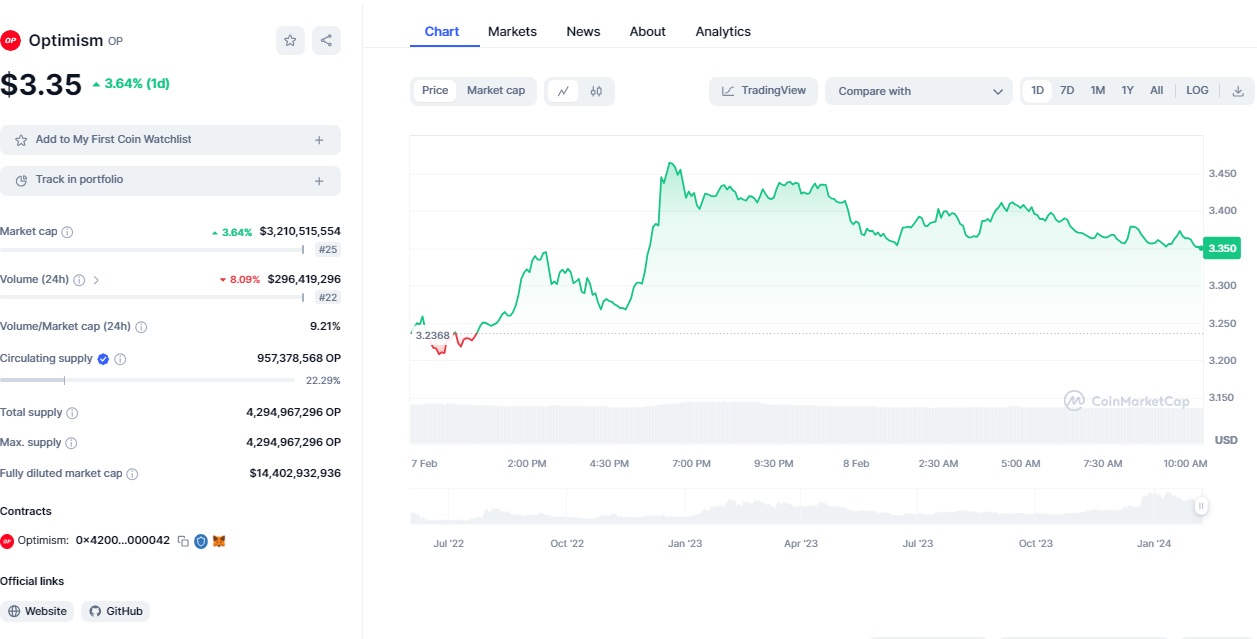Click the info icon beside Circulating supply
Viewport: 1257px width, 639px height.
(120, 359)
